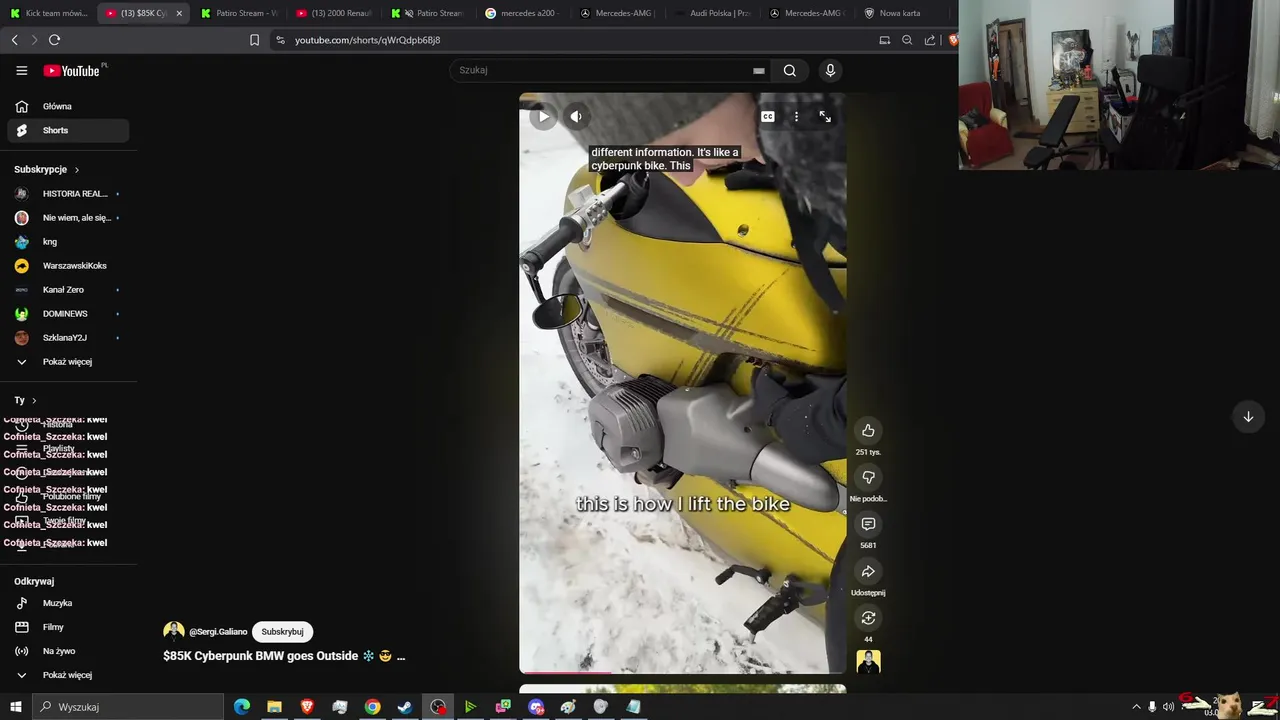Expand subscriptions with Pokaż więcej
Image resolution: width=1280 pixels, height=720 pixels.
(x=68, y=362)
